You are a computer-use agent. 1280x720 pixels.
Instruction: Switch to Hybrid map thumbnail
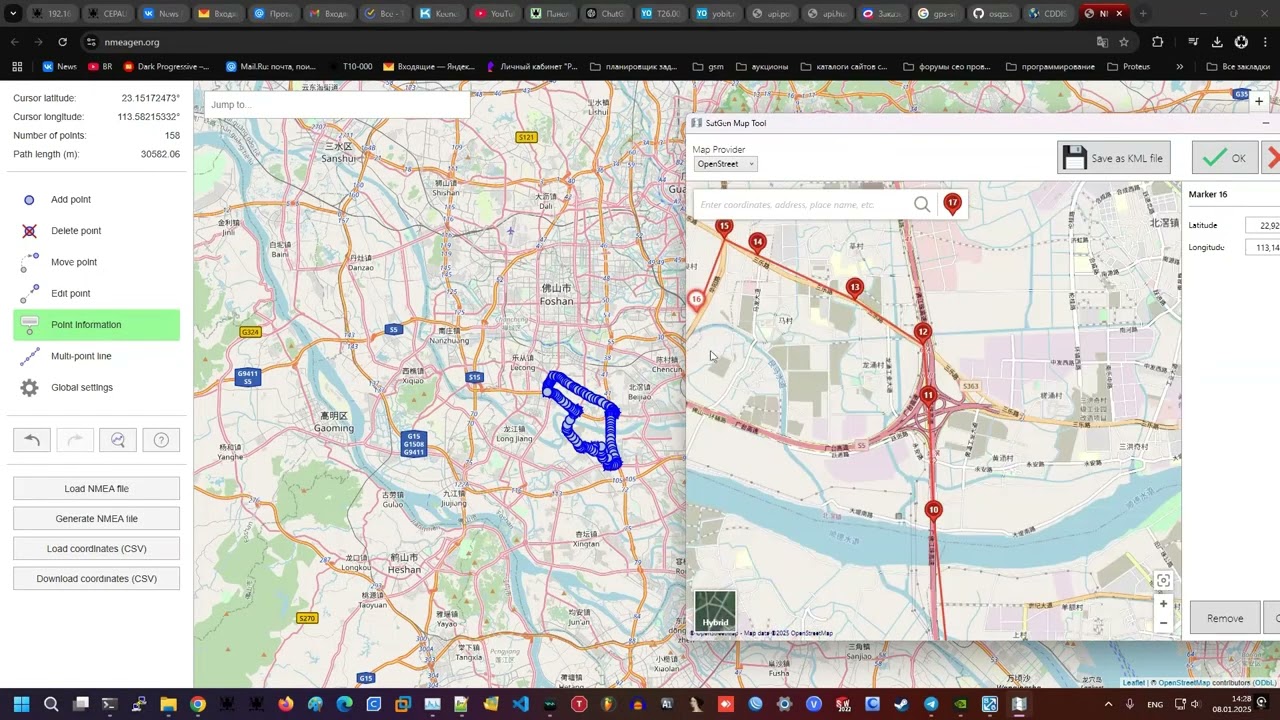tap(715, 611)
